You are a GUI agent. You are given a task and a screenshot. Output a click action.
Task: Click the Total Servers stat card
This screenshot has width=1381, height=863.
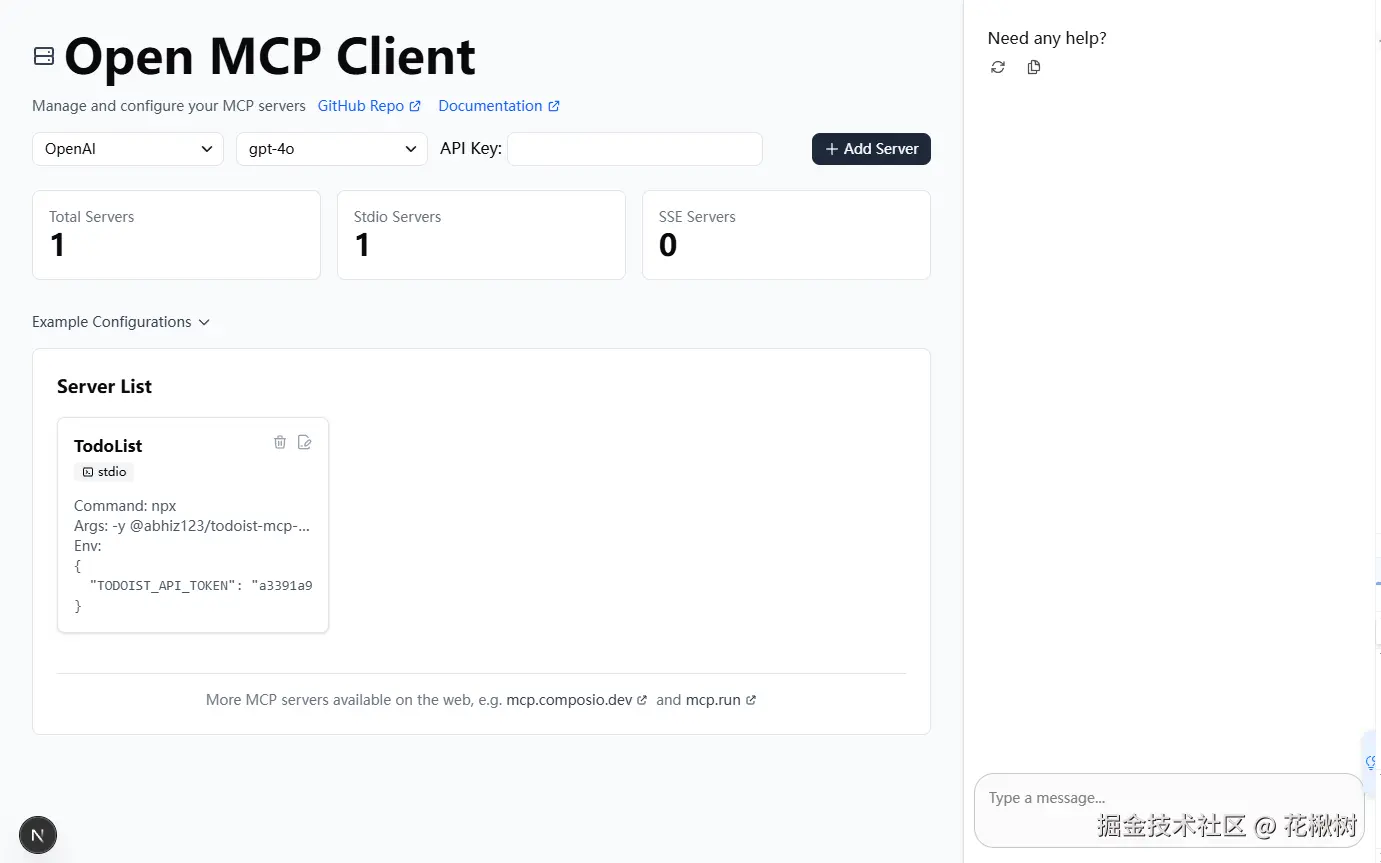(x=176, y=235)
